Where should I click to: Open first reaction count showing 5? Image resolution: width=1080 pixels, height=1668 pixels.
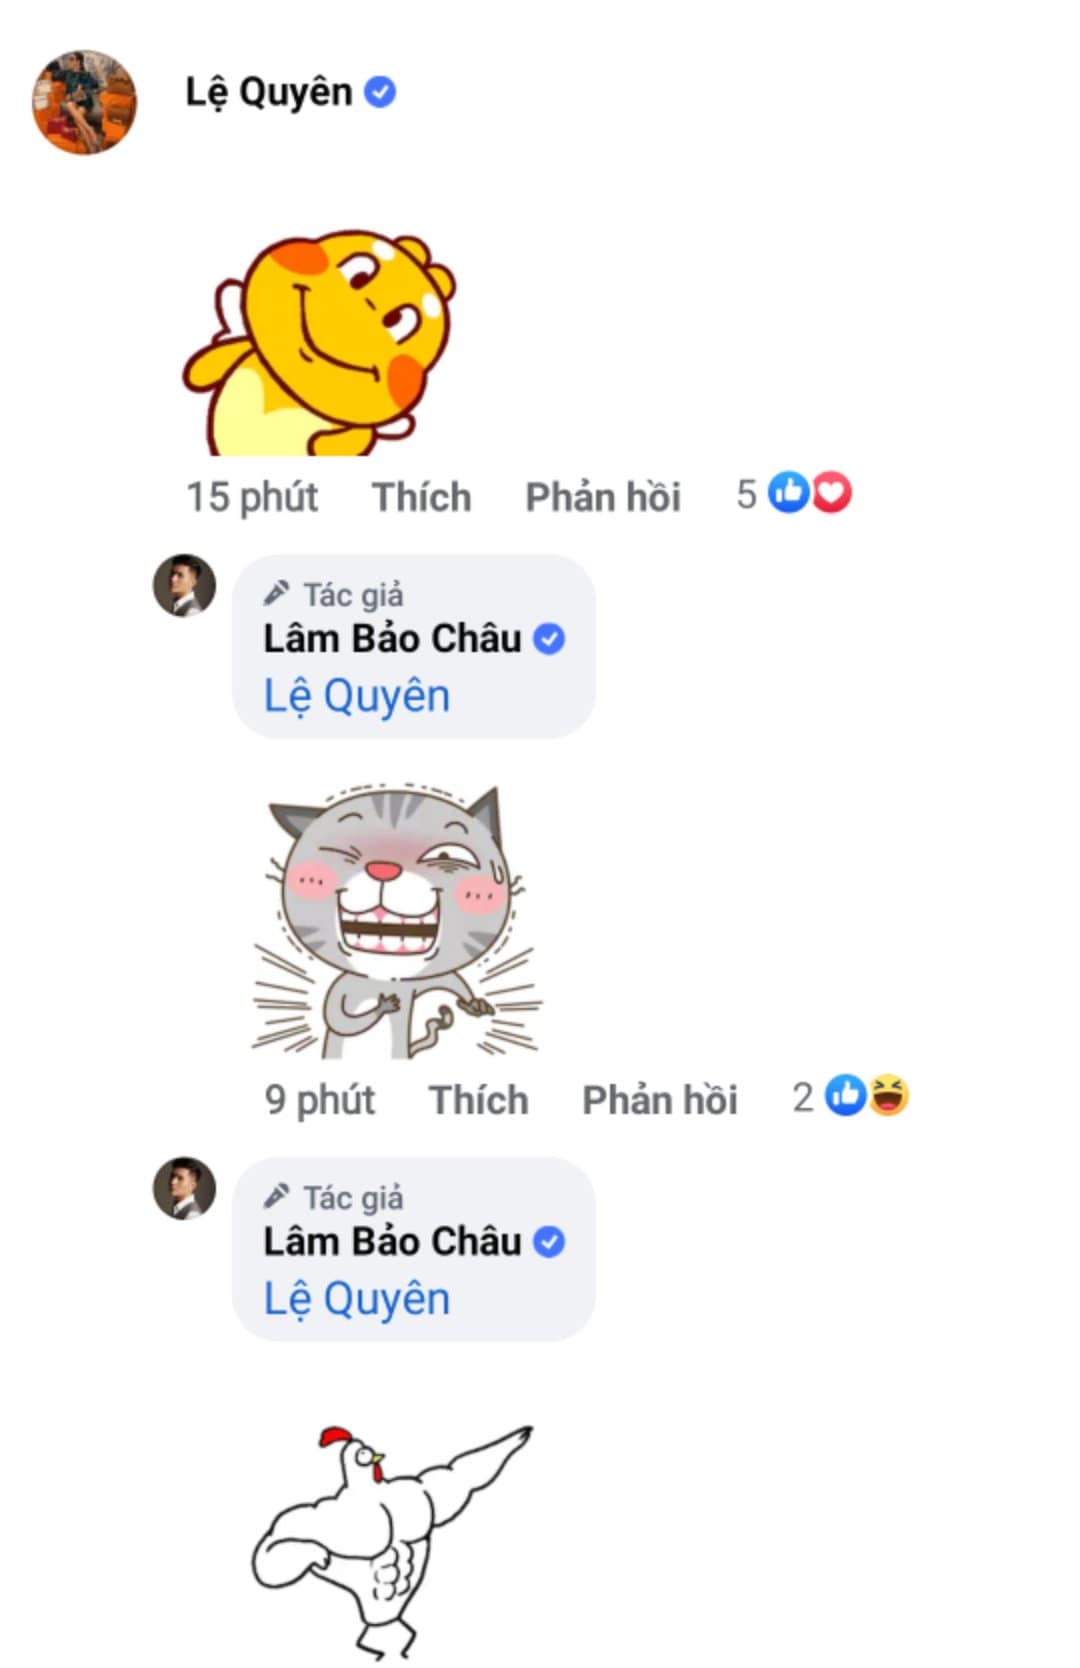pyautogui.click(x=746, y=494)
